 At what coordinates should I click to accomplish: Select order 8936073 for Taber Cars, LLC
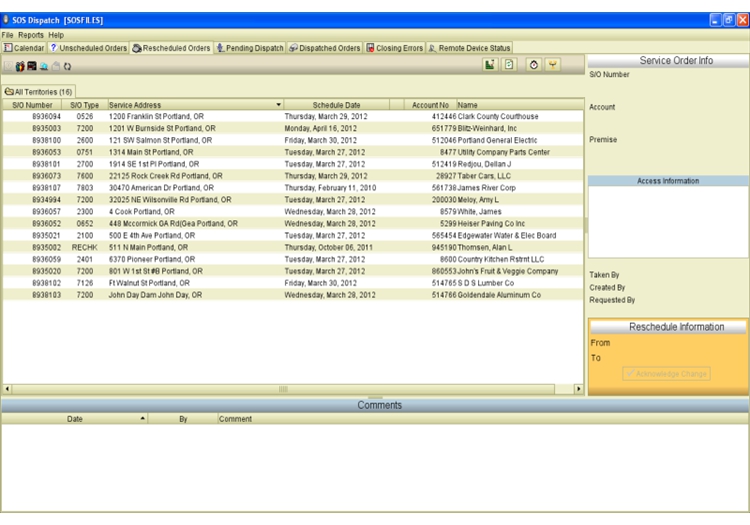[x=293, y=176]
